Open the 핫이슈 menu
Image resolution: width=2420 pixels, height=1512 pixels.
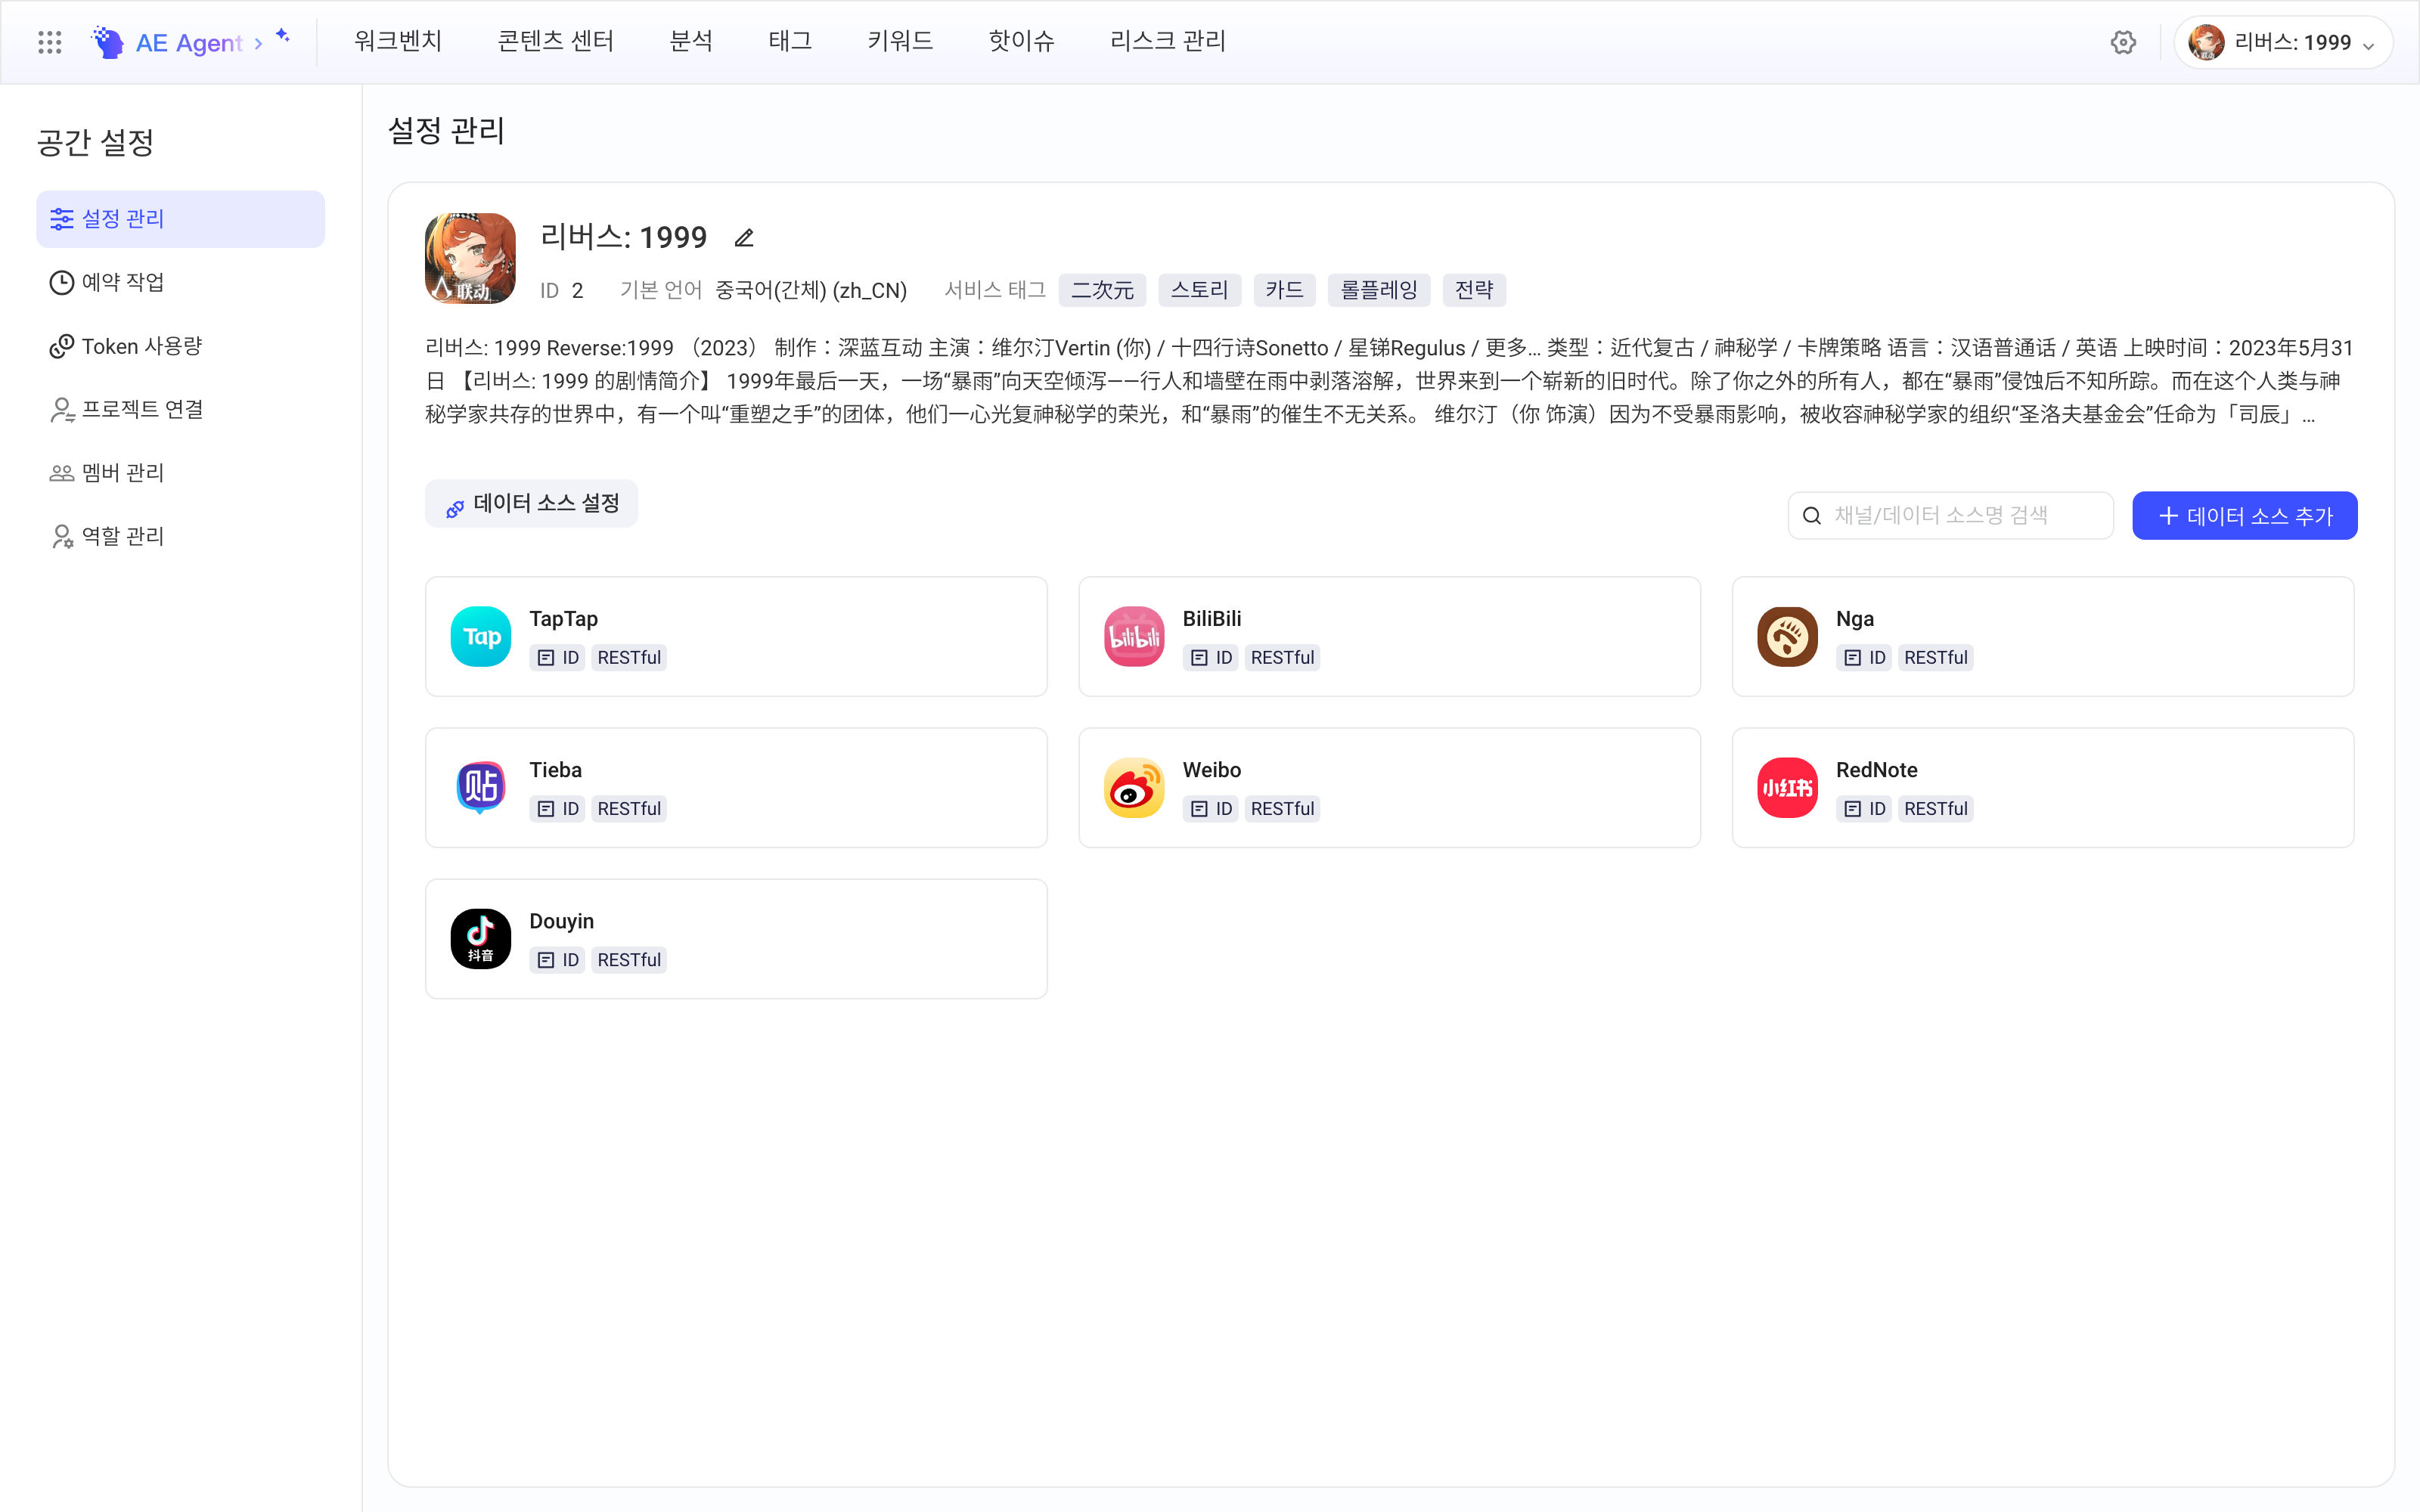(1021, 41)
